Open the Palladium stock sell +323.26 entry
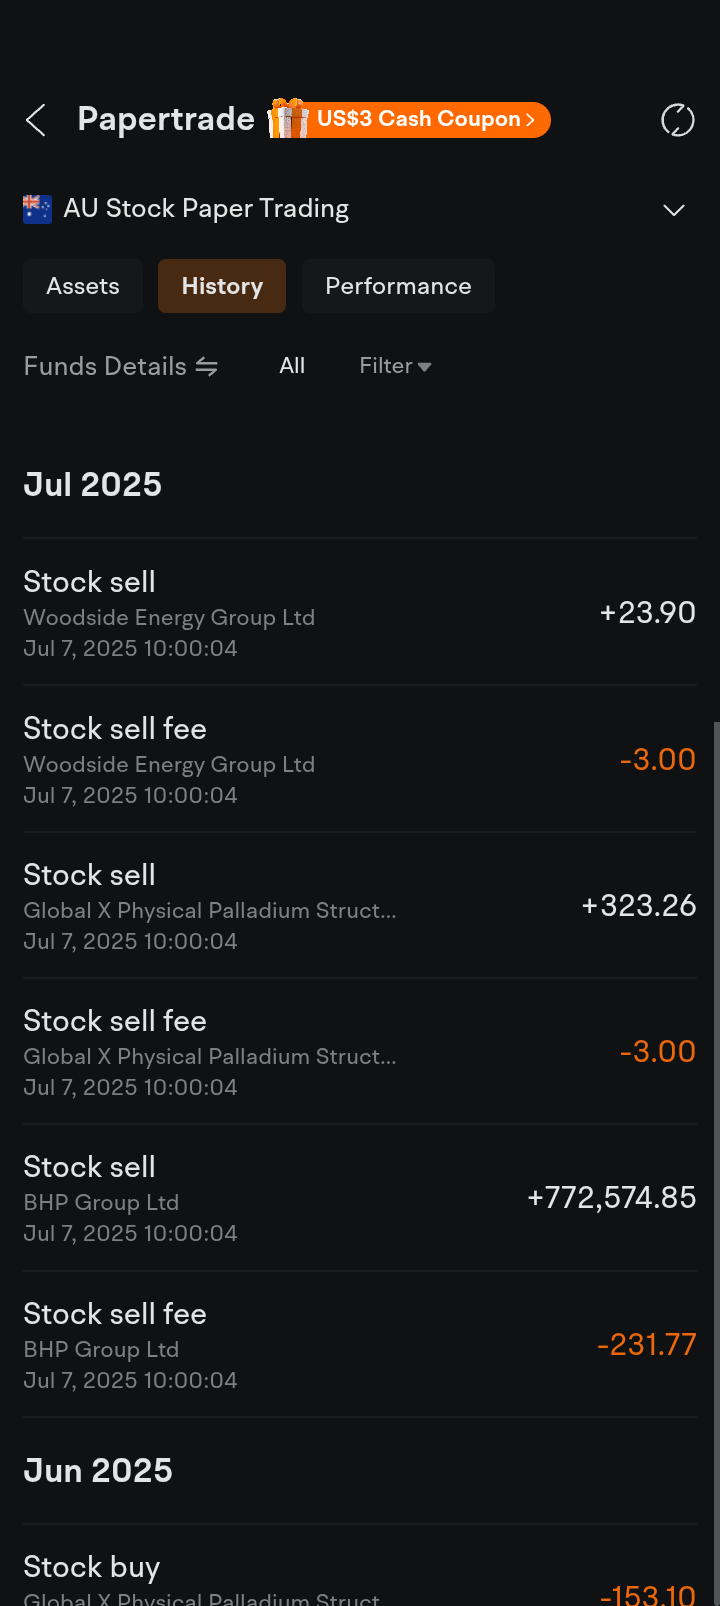 pyautogui.click(x=359, y=906)
